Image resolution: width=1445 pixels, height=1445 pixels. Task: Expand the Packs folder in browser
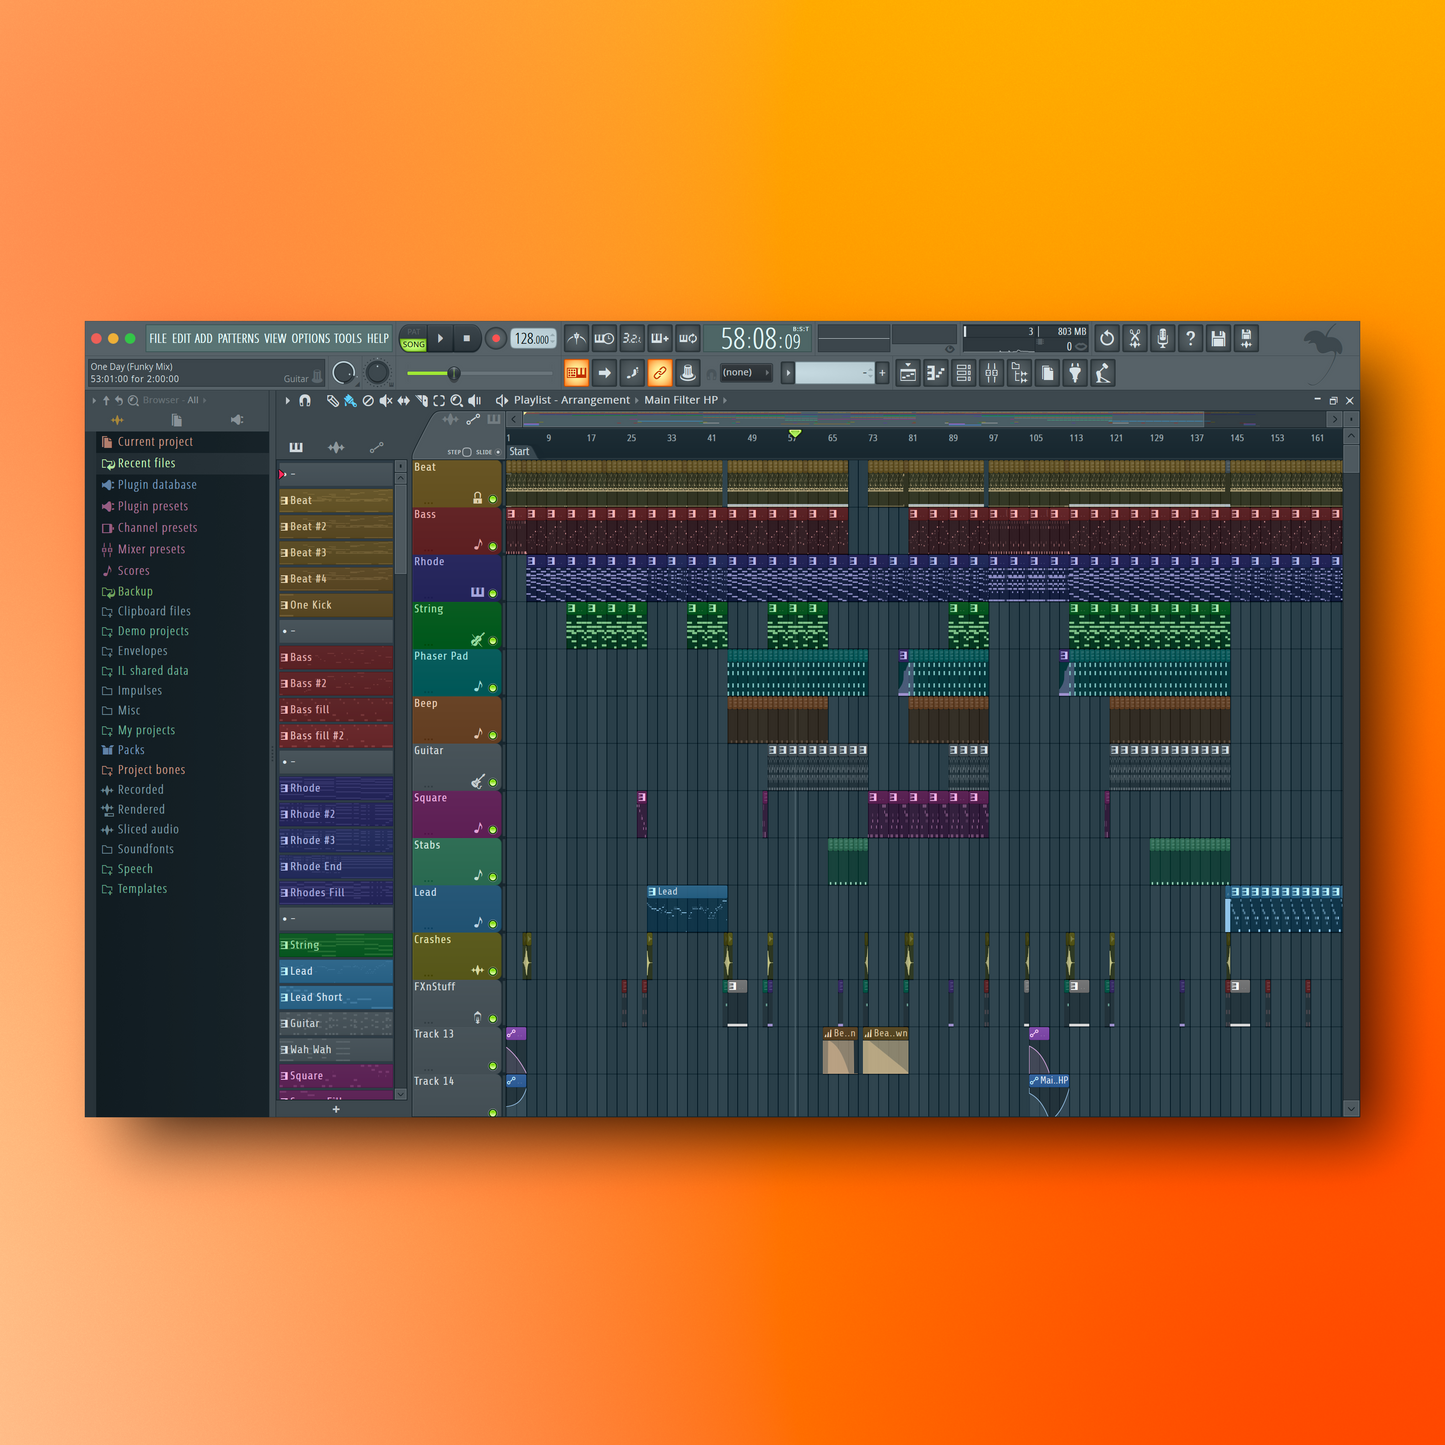[x=131, y=751]
